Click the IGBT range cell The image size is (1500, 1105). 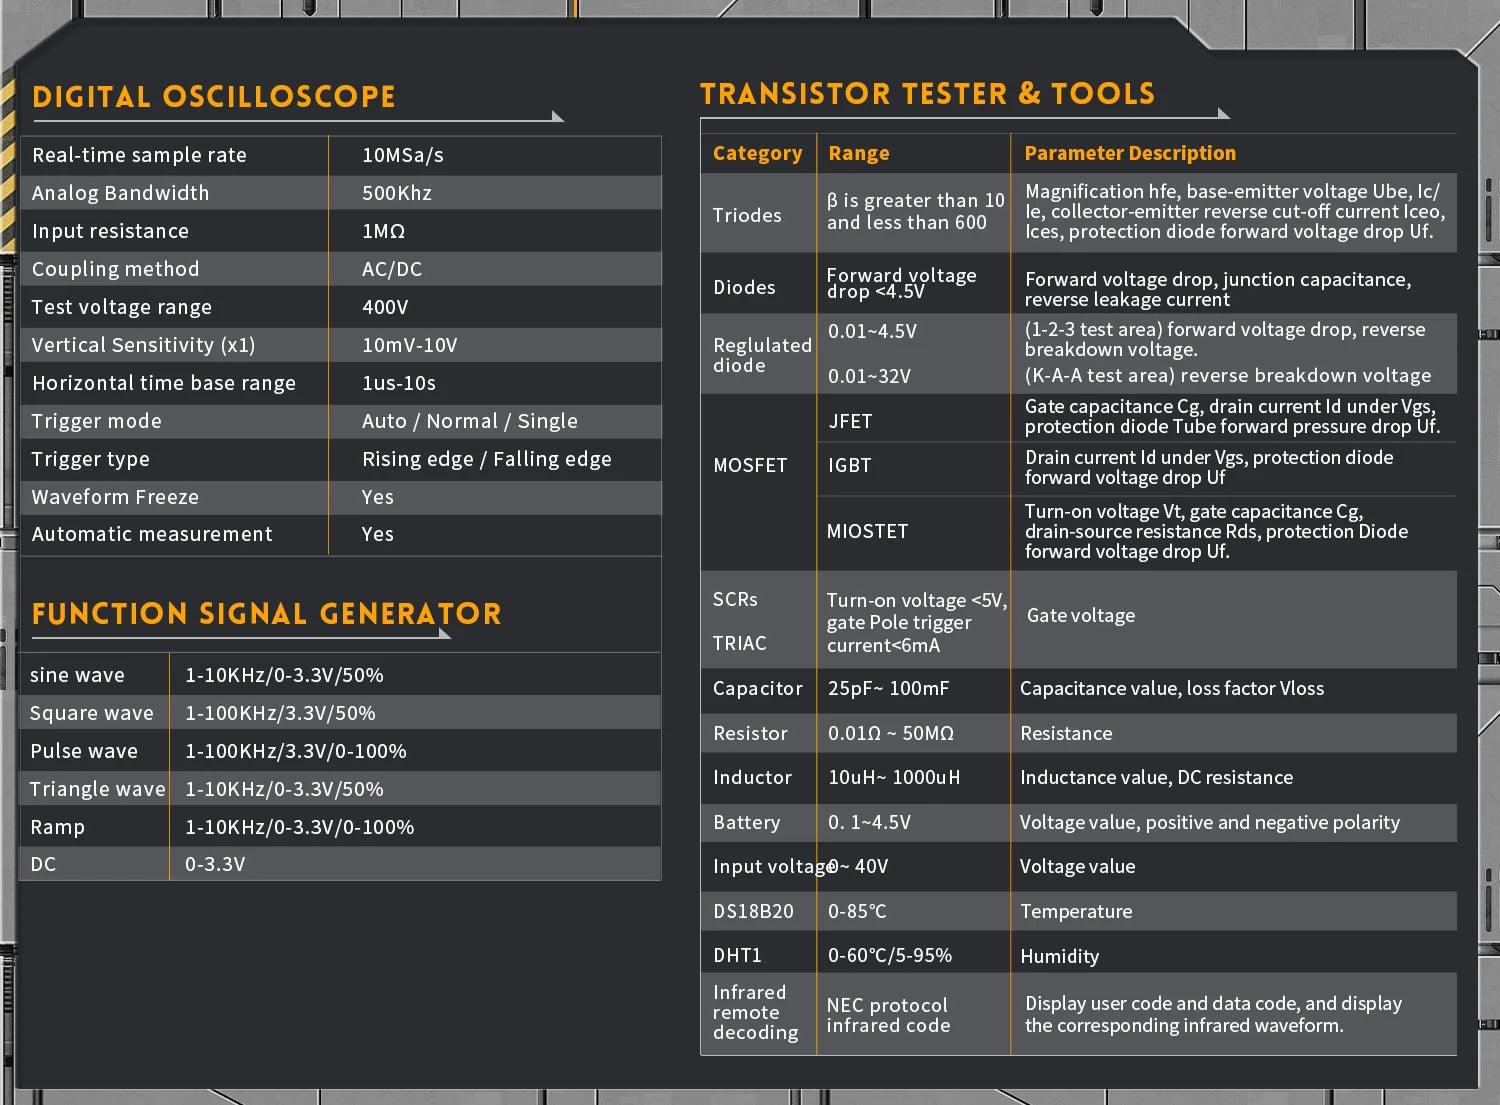coord(849,465)
